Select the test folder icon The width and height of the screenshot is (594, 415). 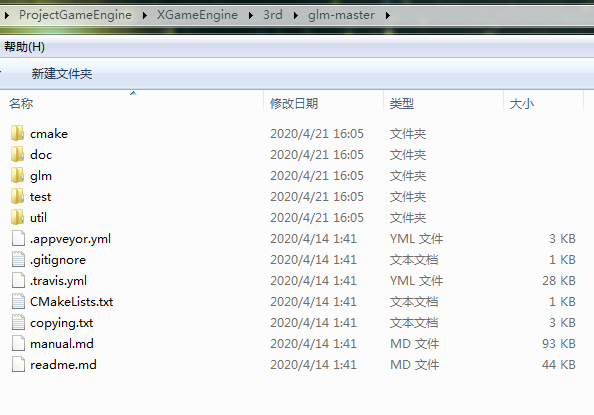pyautogui.click(x=17, y=196)
